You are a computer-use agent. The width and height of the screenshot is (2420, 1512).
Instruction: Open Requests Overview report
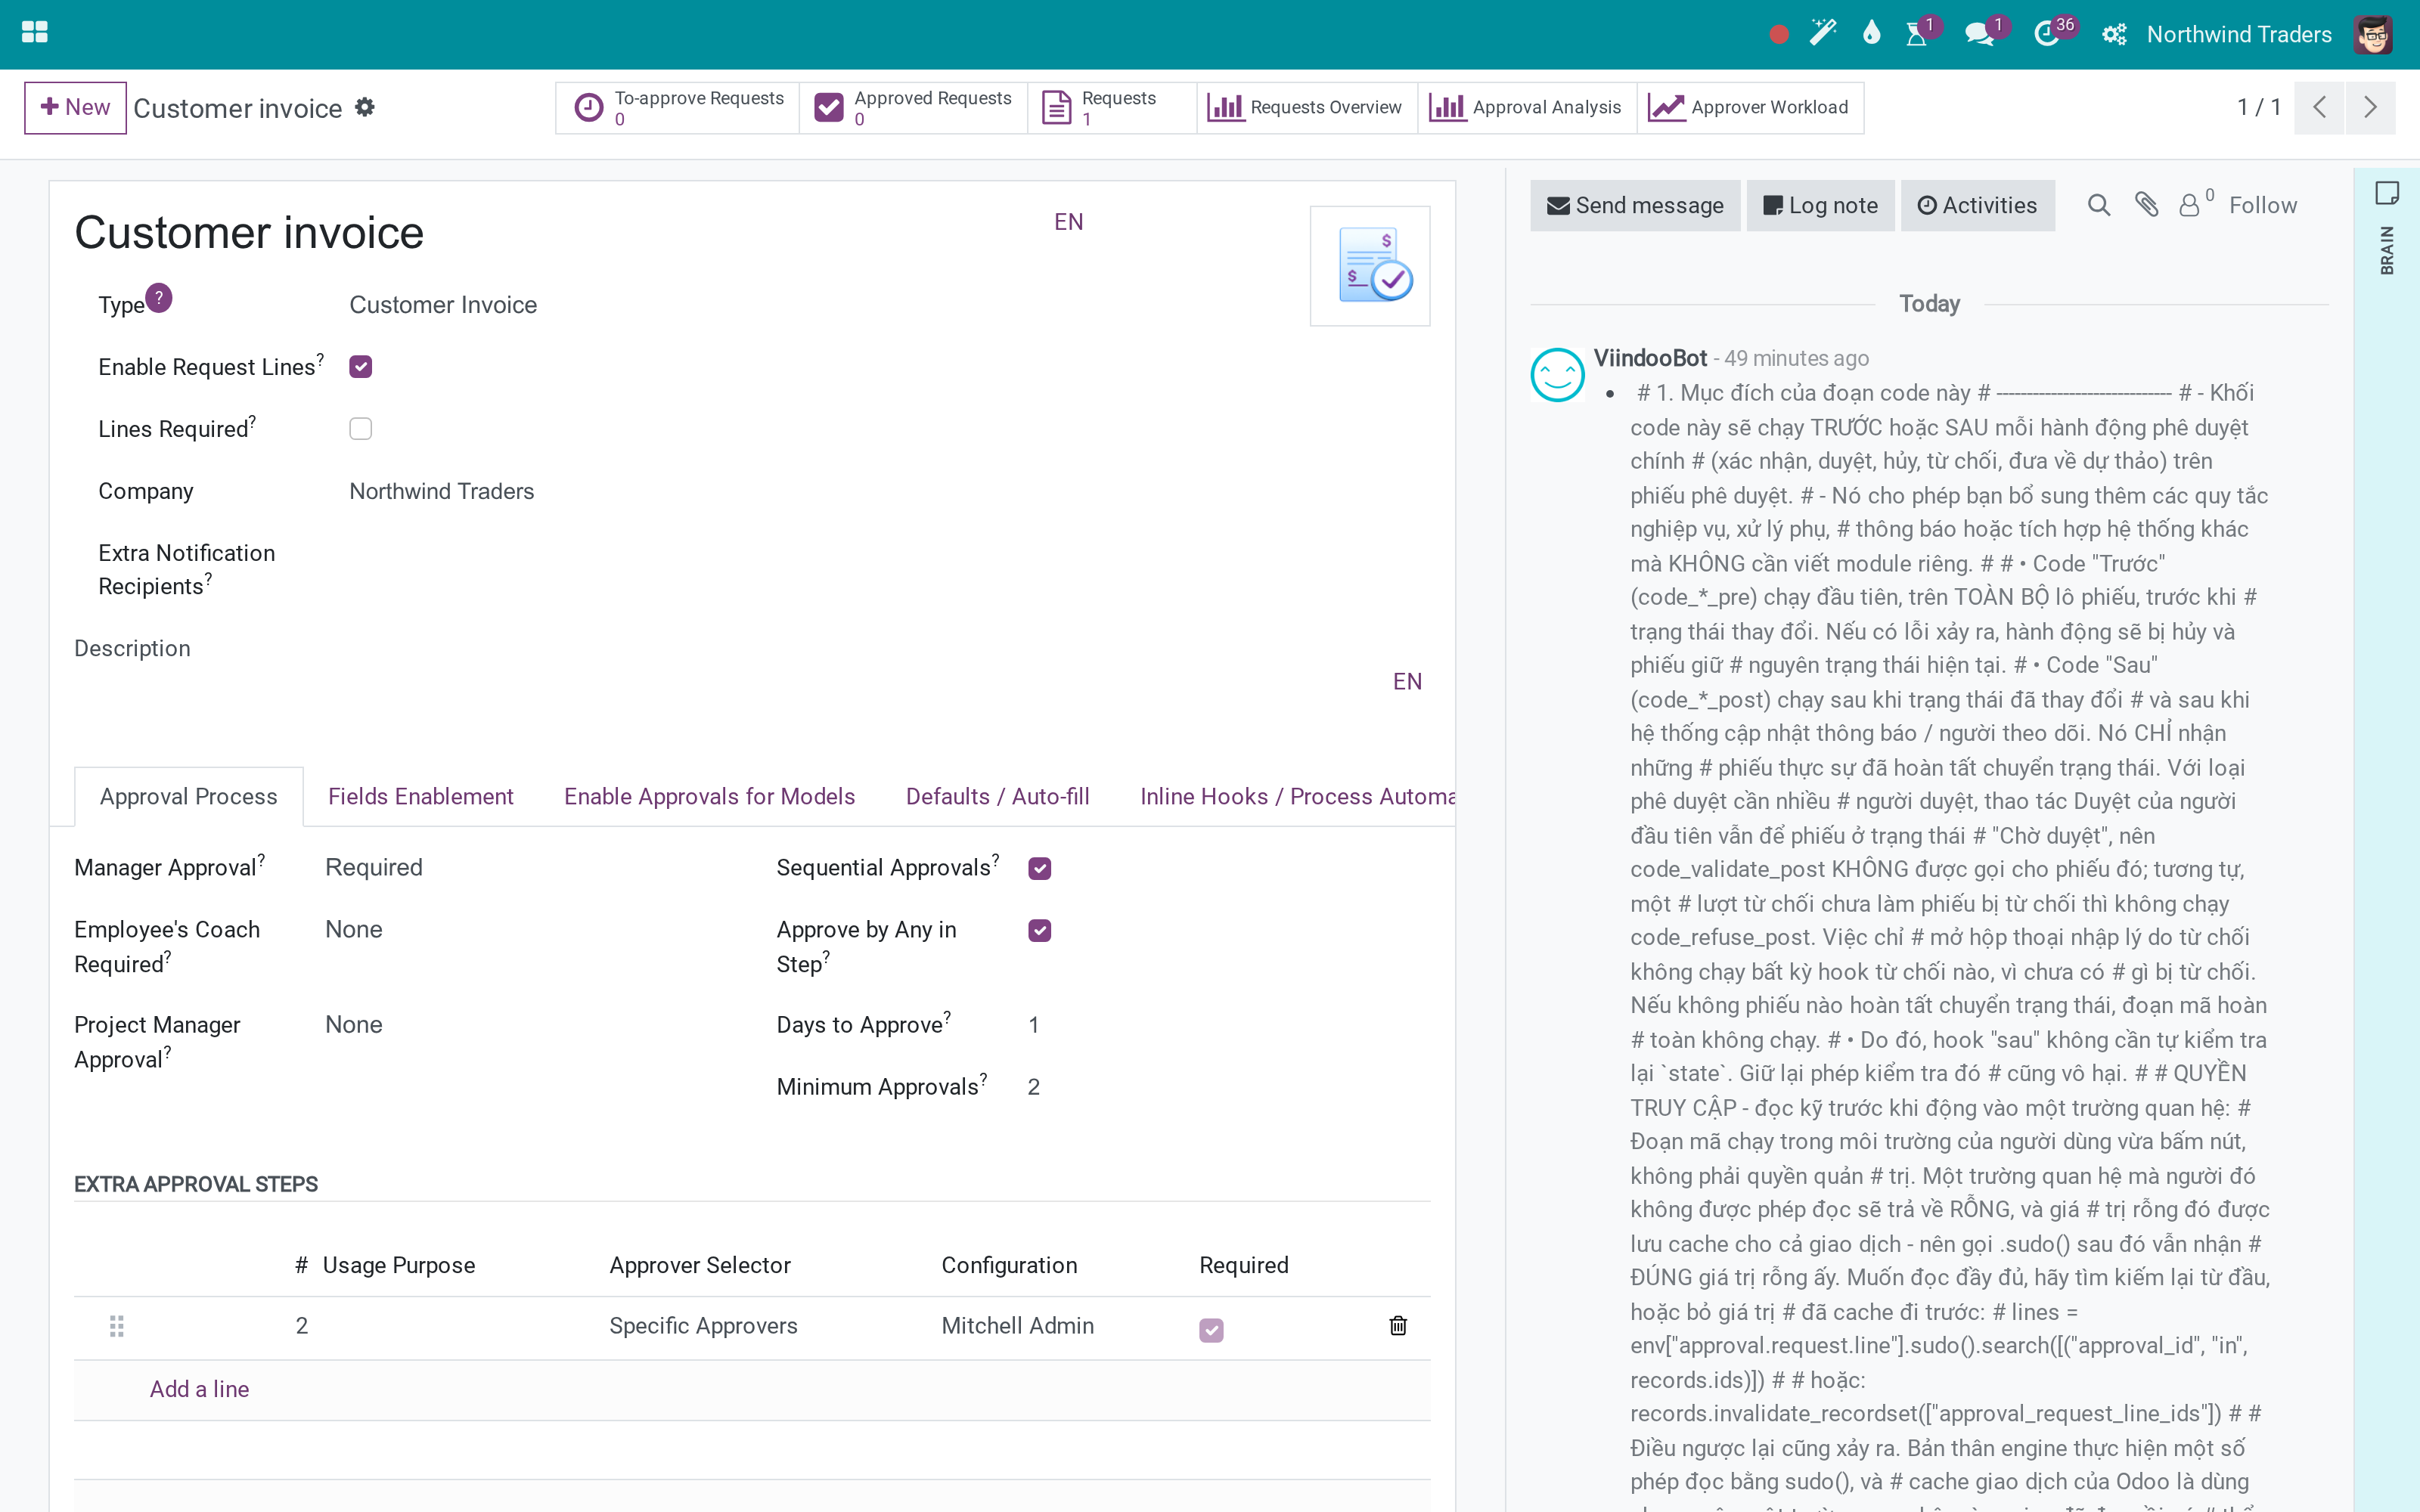[1306, 107]
